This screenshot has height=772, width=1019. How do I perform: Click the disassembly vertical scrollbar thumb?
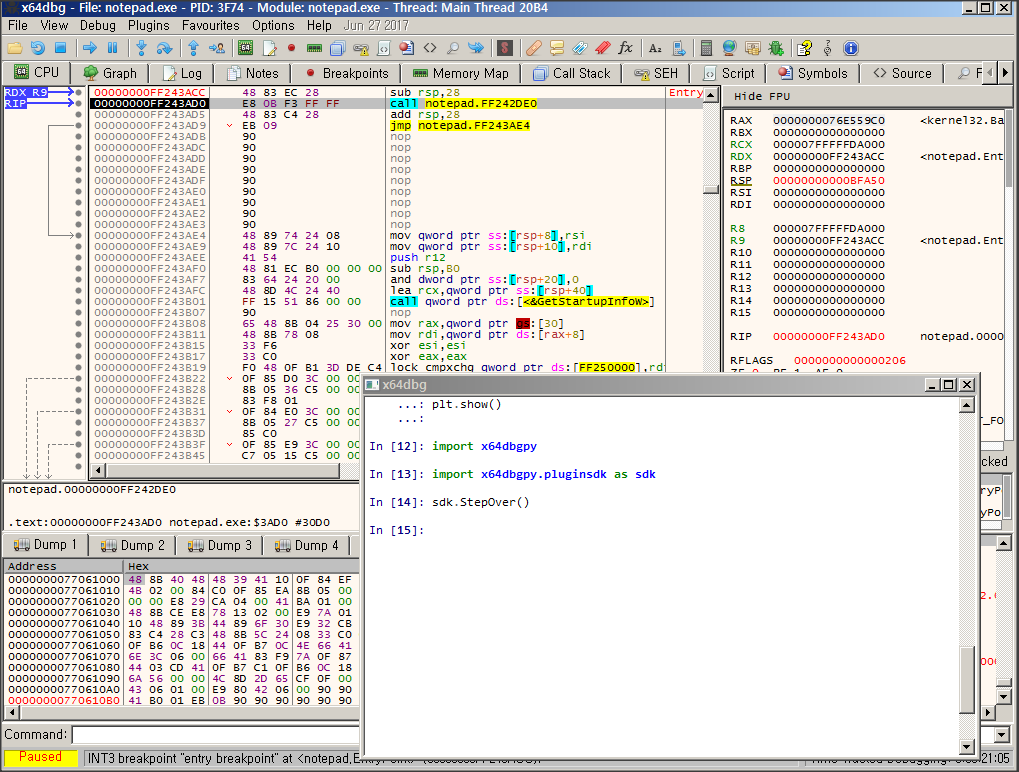tap(711, 190)
